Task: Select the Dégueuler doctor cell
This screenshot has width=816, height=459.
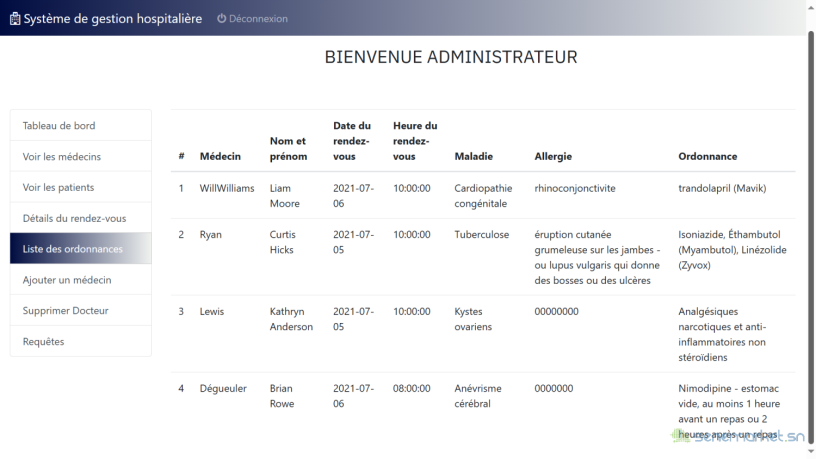Action: (223, 388)
